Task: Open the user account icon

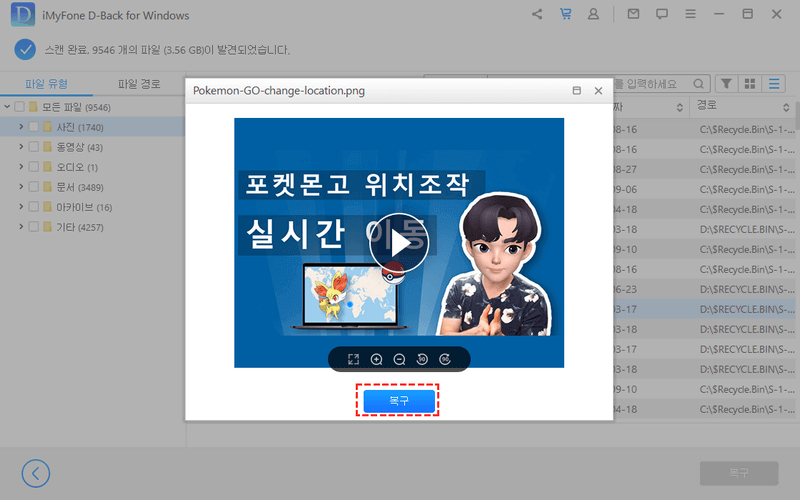Action: point(593,14)
